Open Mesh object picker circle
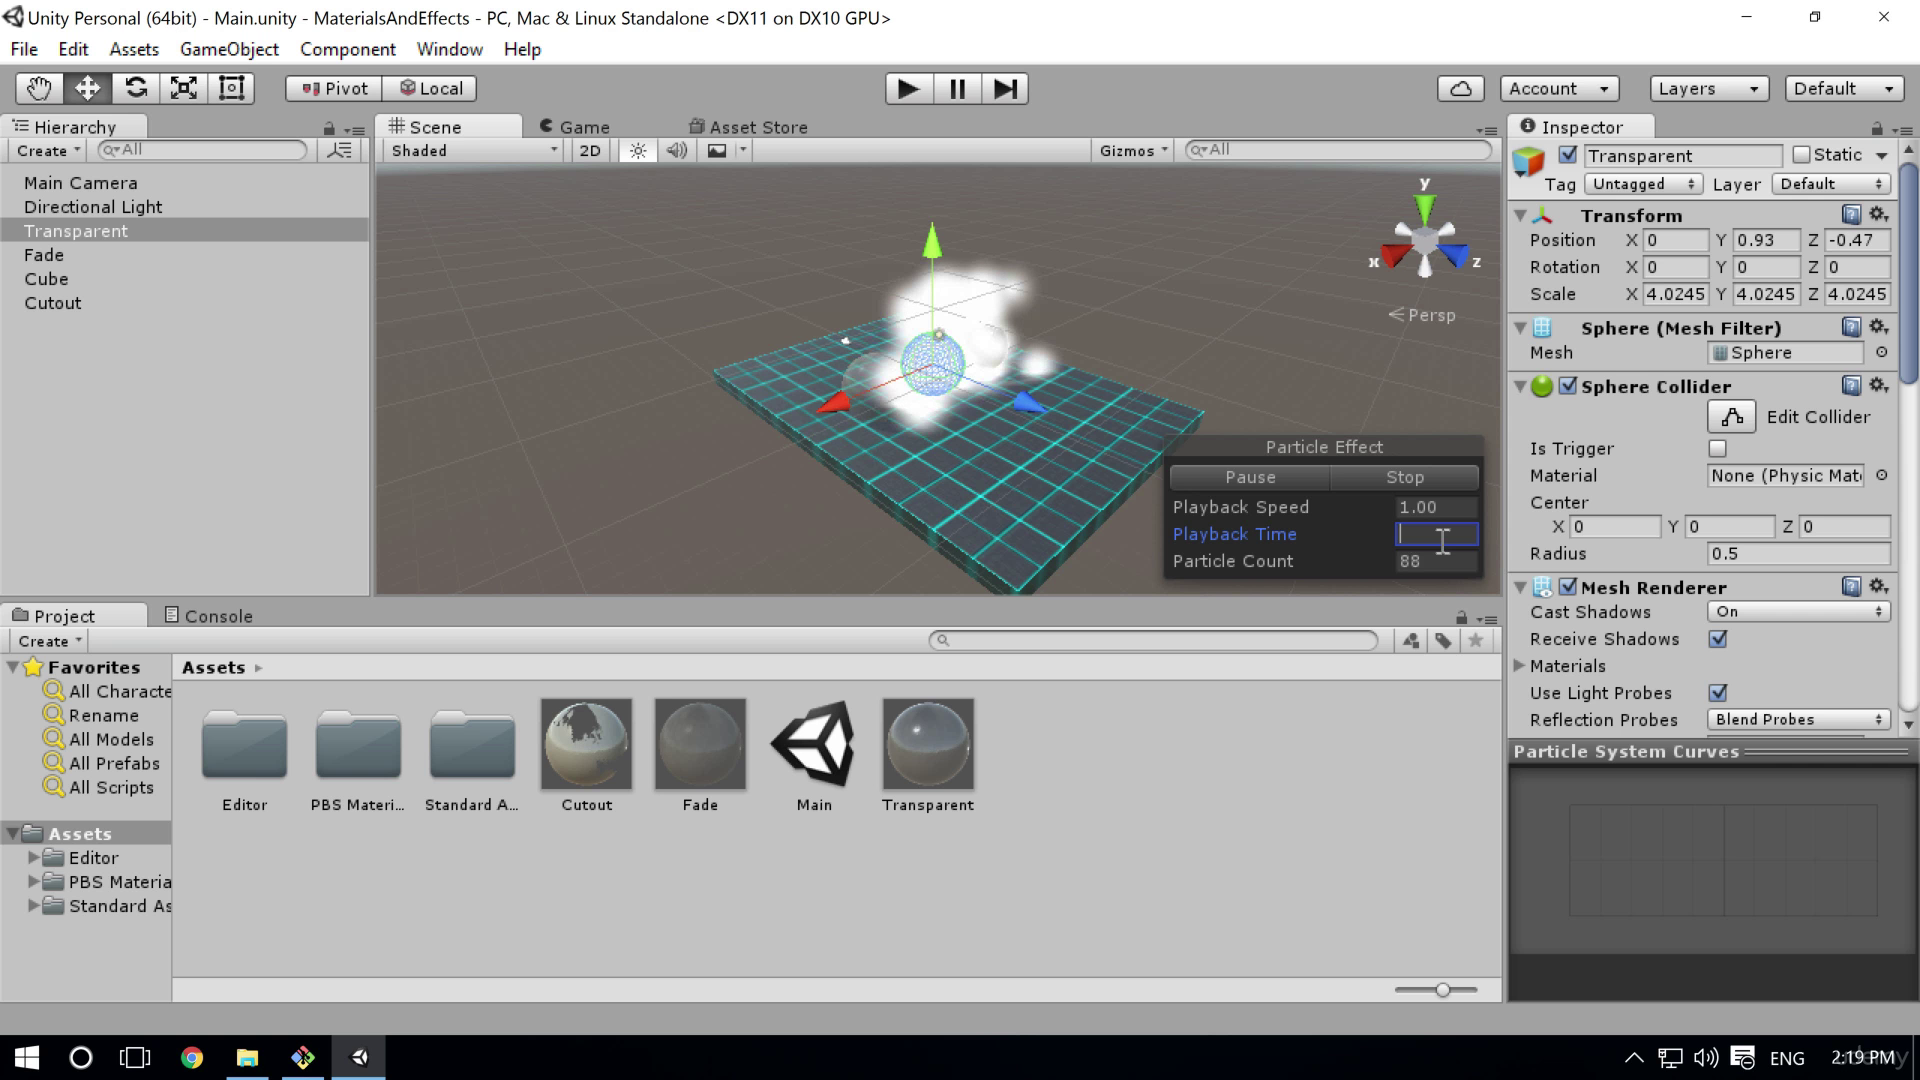The image size is (1920, 1080). point(1881,352)
